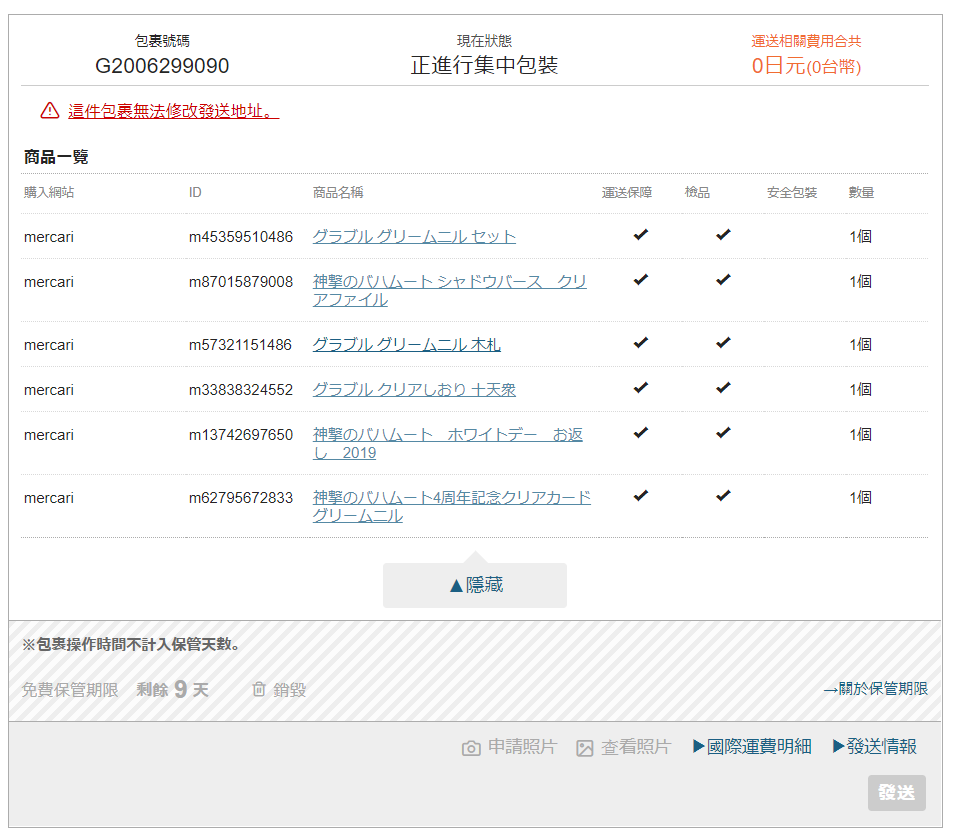
Task: Collapse the item list with ▲隱藏
Action: pos(475,585)
